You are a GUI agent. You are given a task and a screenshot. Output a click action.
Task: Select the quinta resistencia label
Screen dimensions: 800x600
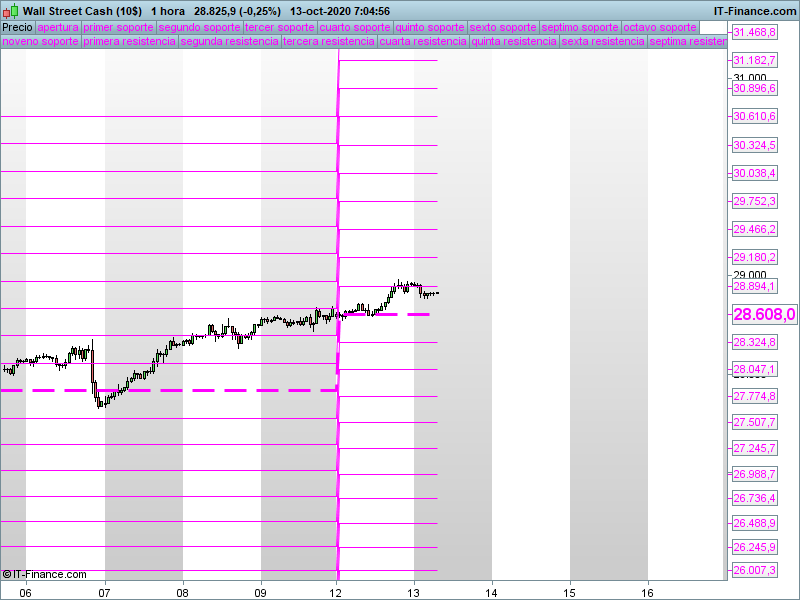pos(514,41)
